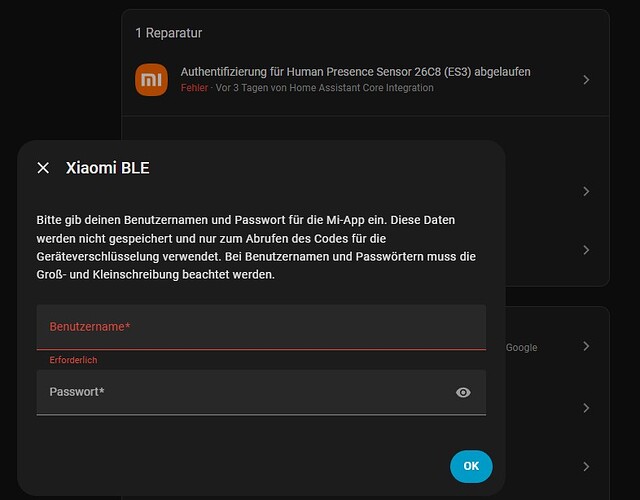640x500 pixels.
Task: Open the Authentifizierung abgelaufen repair entry
Action: pyautogui.click(x=355, y=72)
